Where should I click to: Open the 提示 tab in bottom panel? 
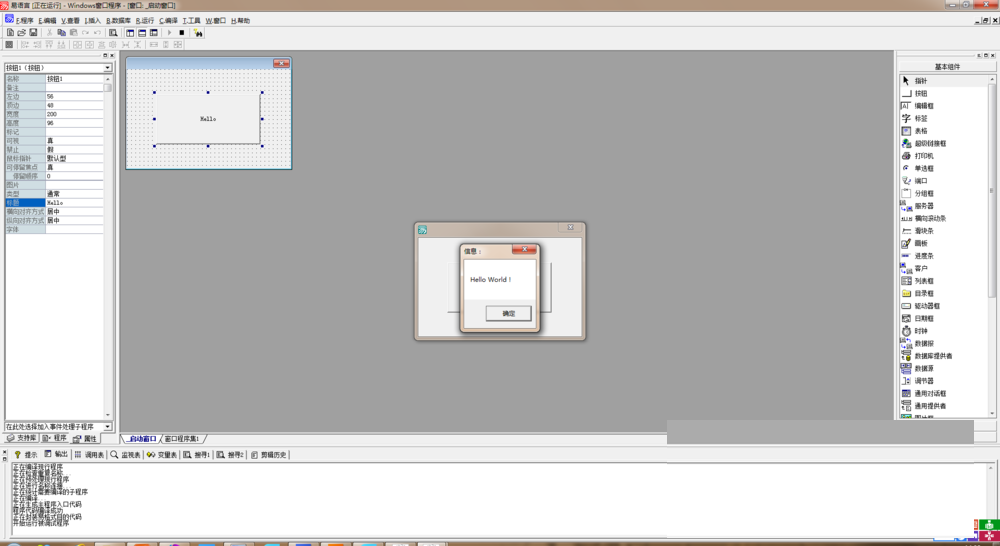point(26,455)
